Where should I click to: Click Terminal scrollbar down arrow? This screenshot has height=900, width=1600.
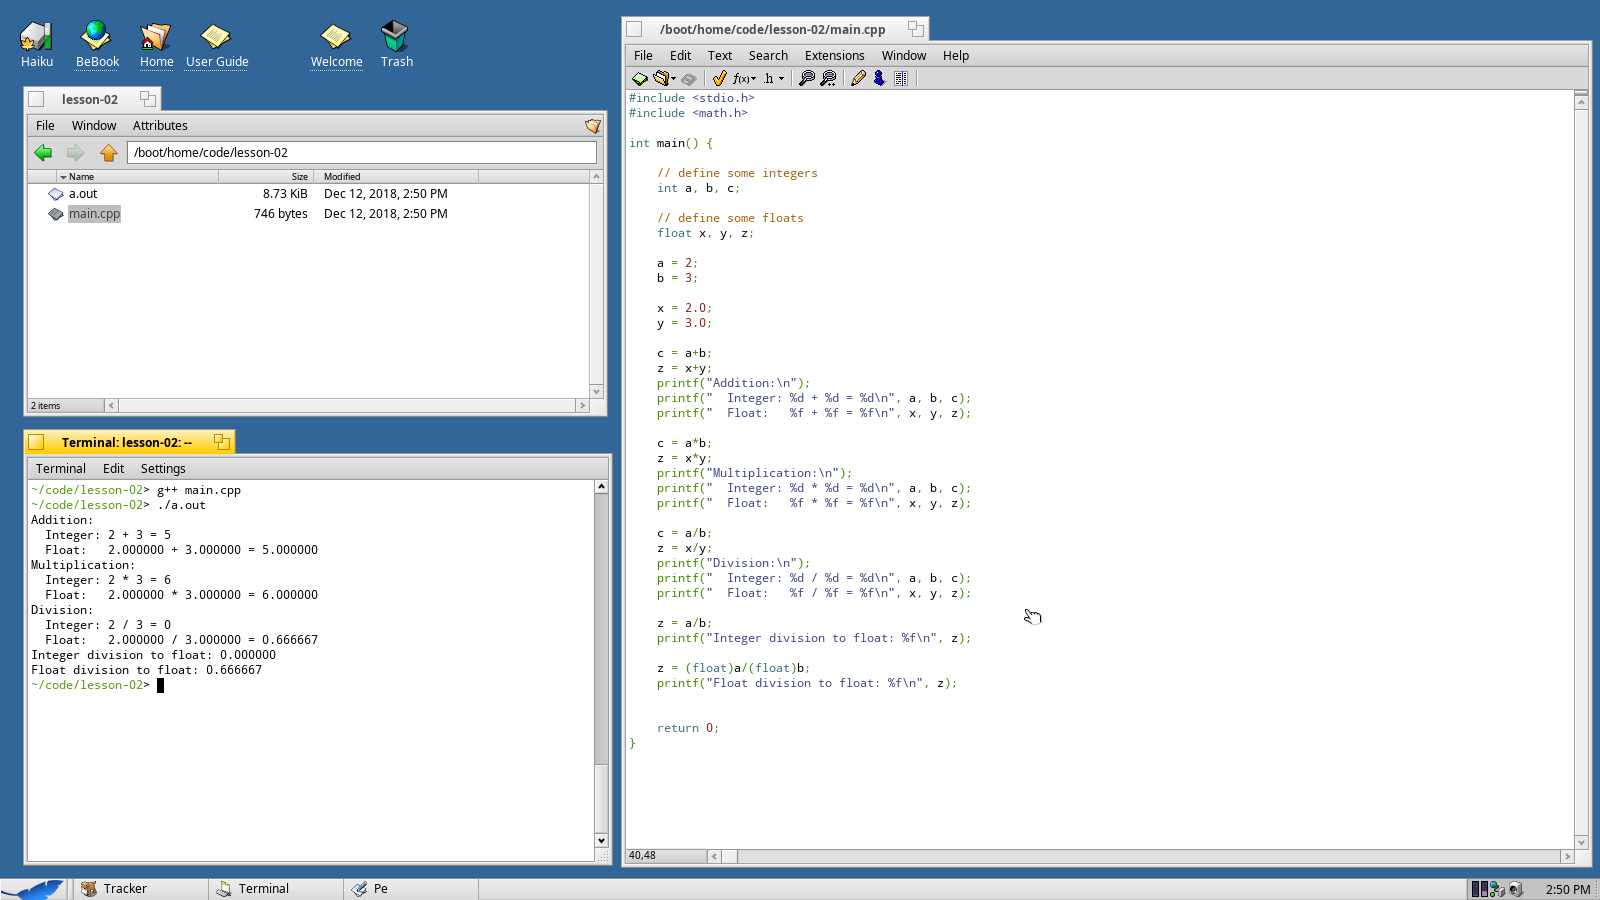[x=601, y=841]
